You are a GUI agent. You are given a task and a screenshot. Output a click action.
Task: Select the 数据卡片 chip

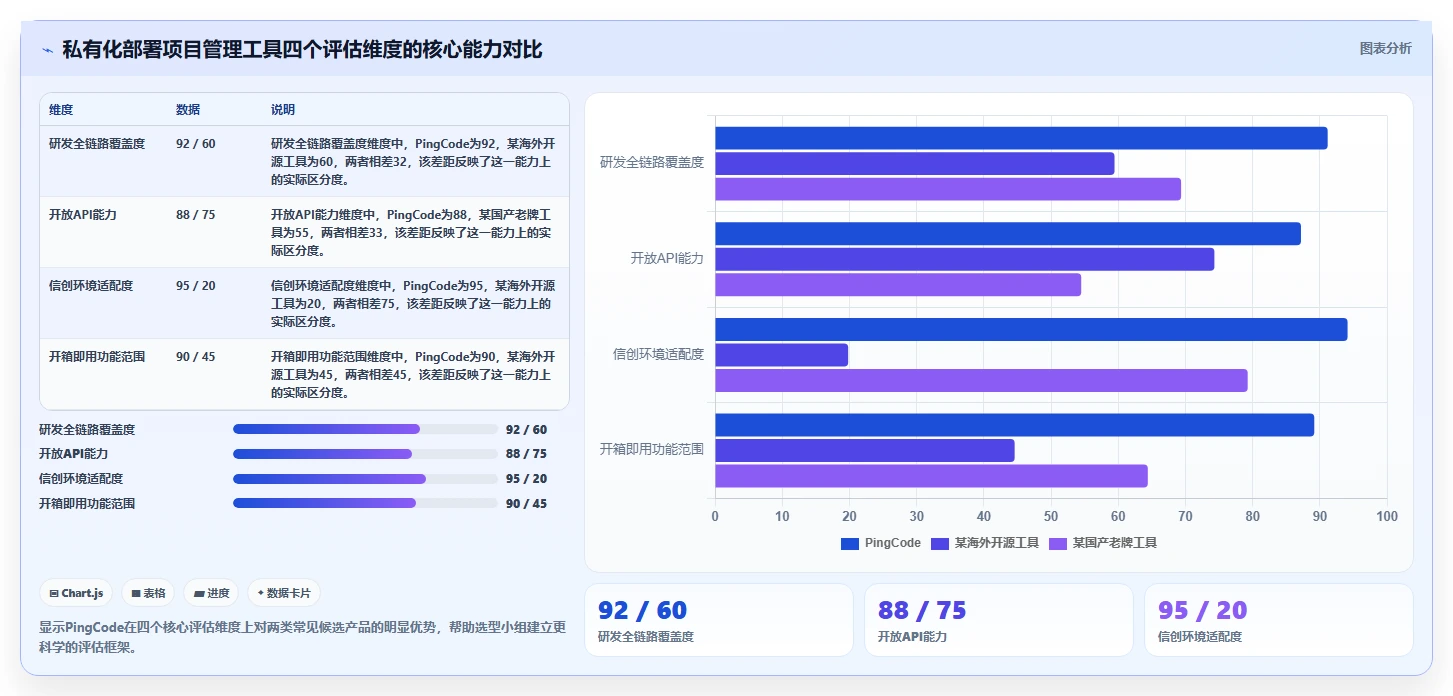point(284,593)
